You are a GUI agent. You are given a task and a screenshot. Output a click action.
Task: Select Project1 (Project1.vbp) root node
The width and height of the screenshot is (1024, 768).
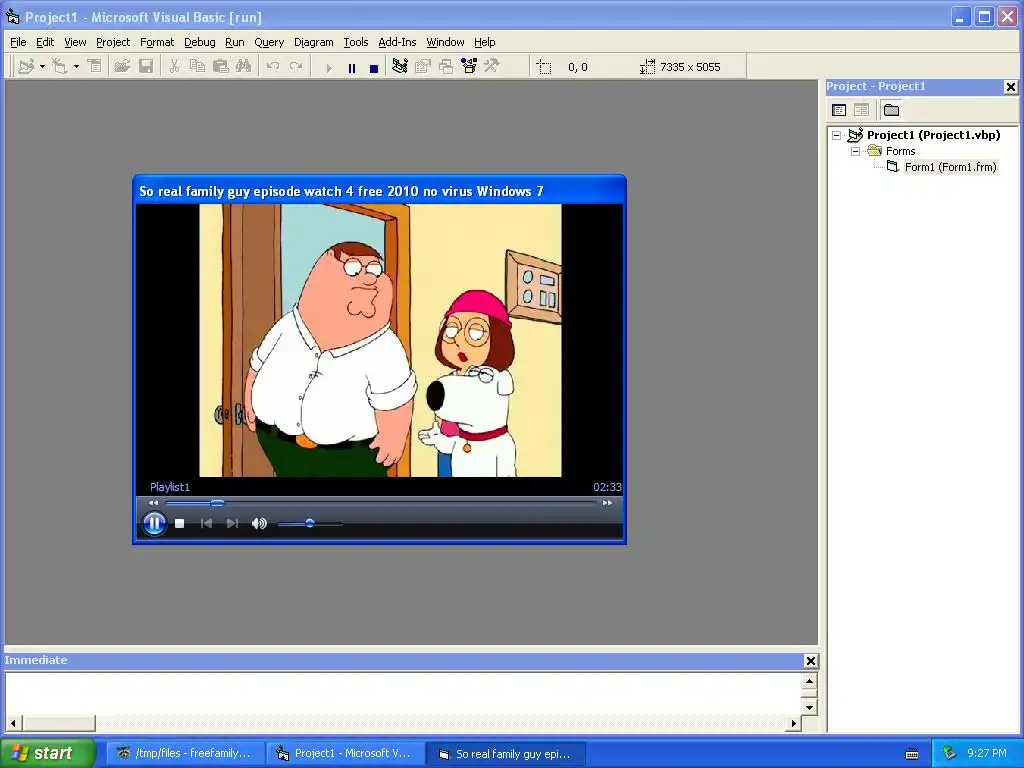(x=933, y=135)
